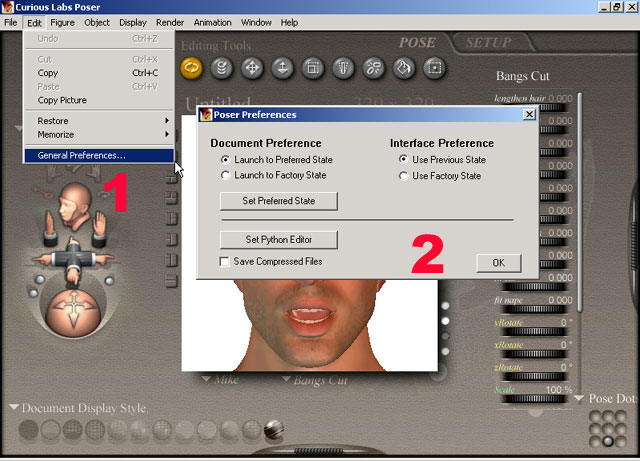Click the Scale value 100 %
This screenshot has height=461, width=640.
tap(559, 390)
